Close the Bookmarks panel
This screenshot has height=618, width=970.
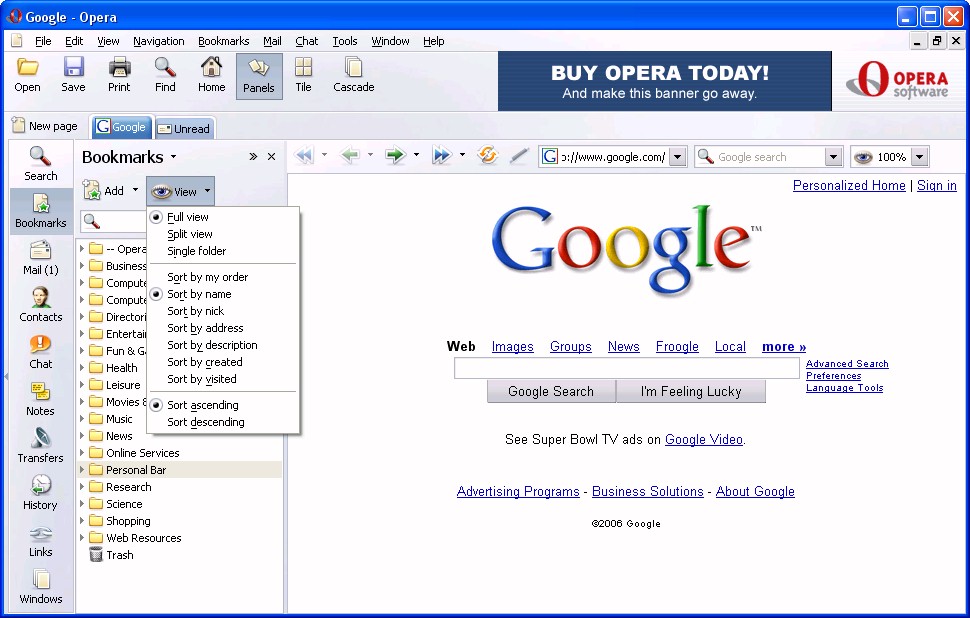click(x=271, y=157)
